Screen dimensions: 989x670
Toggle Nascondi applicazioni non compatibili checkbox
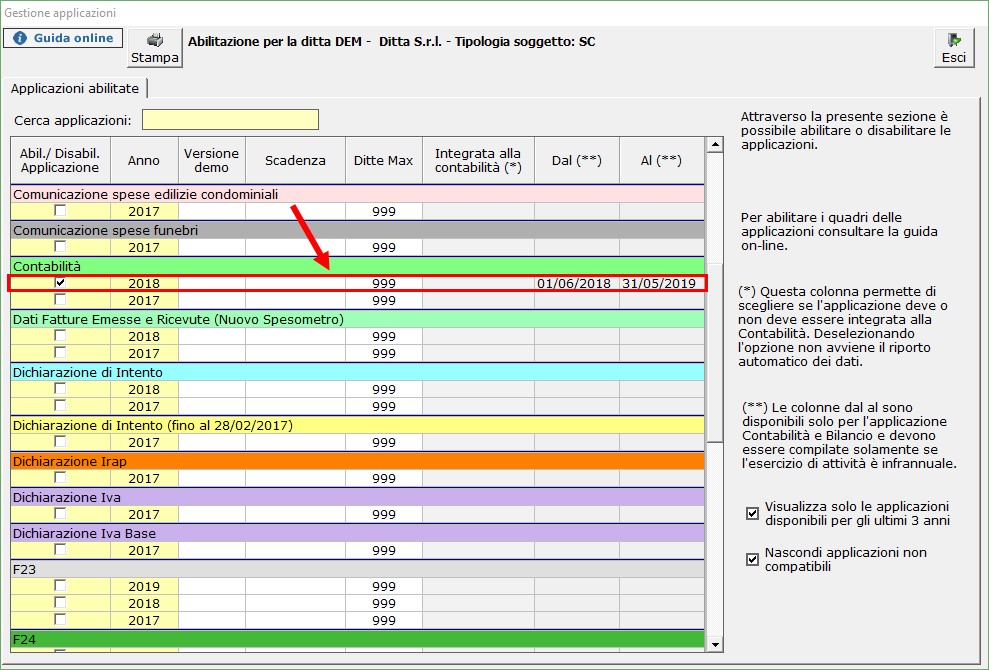coord(752,560)
